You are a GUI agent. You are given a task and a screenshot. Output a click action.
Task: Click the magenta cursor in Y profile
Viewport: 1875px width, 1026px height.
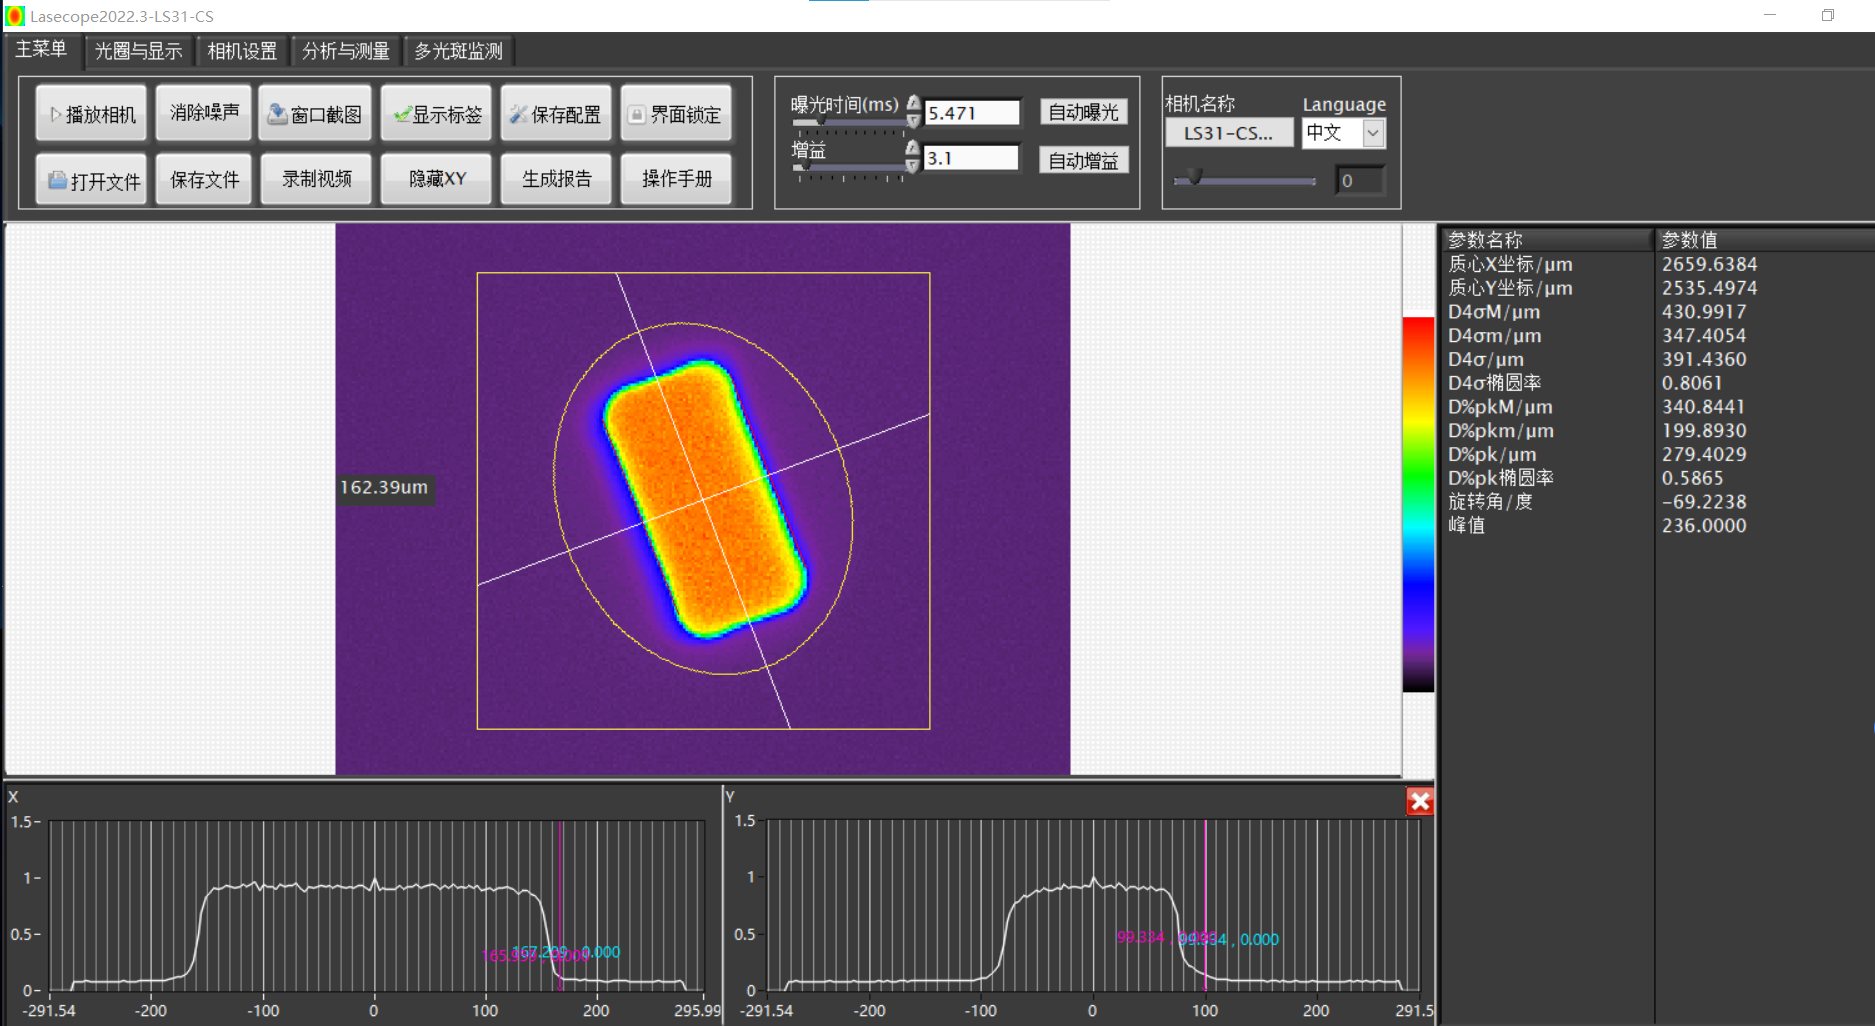coord(1205,905)
